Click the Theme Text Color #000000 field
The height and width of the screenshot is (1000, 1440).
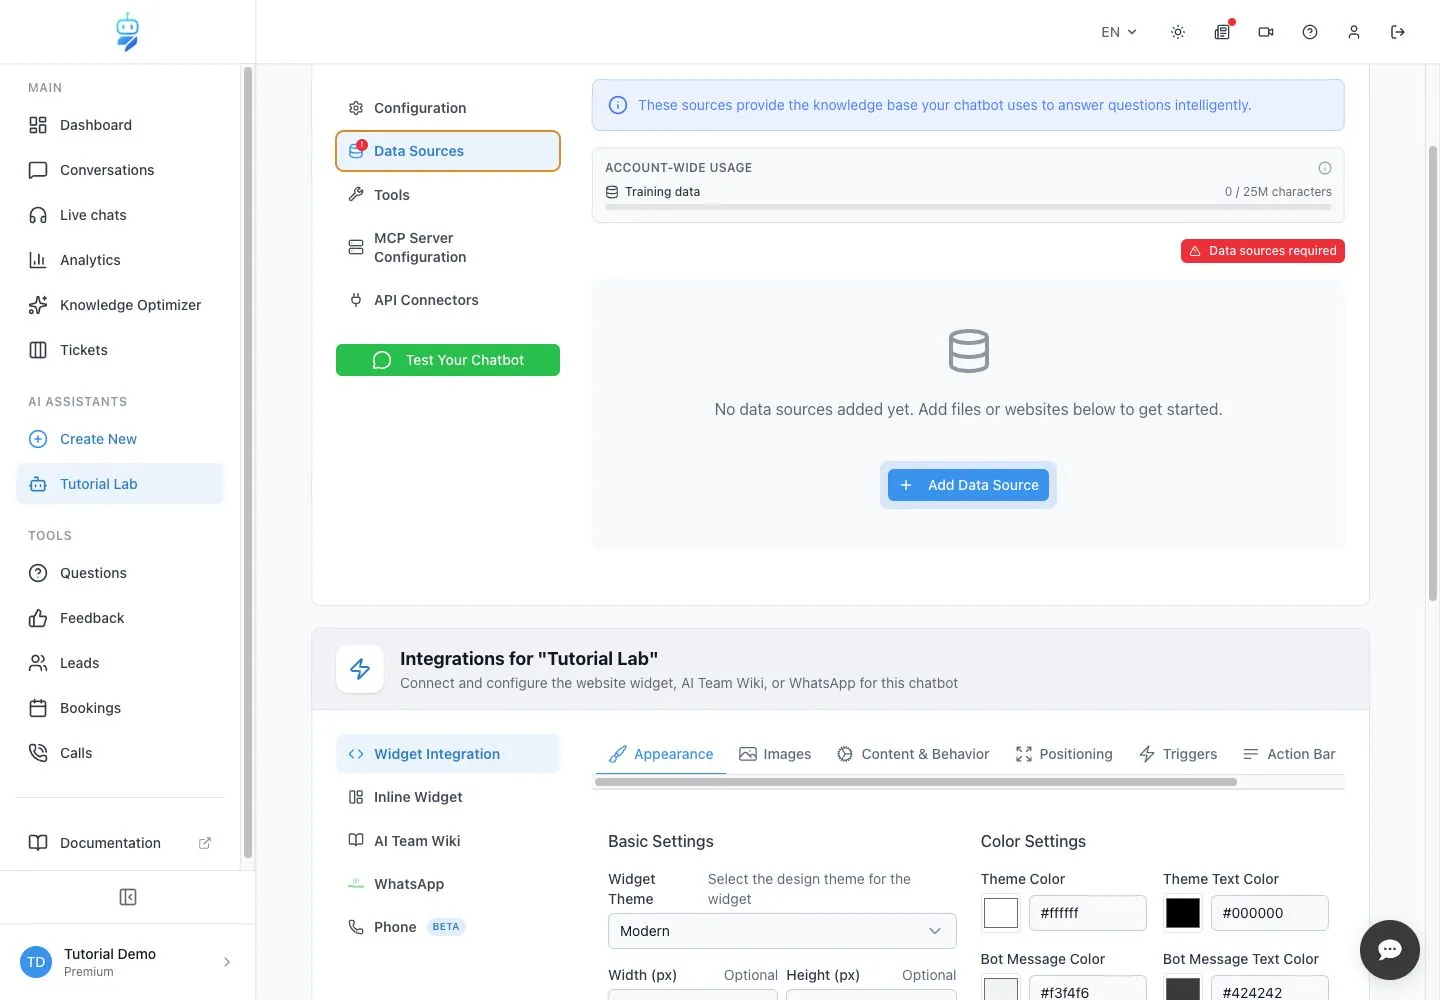click(x=1270, y=913)
